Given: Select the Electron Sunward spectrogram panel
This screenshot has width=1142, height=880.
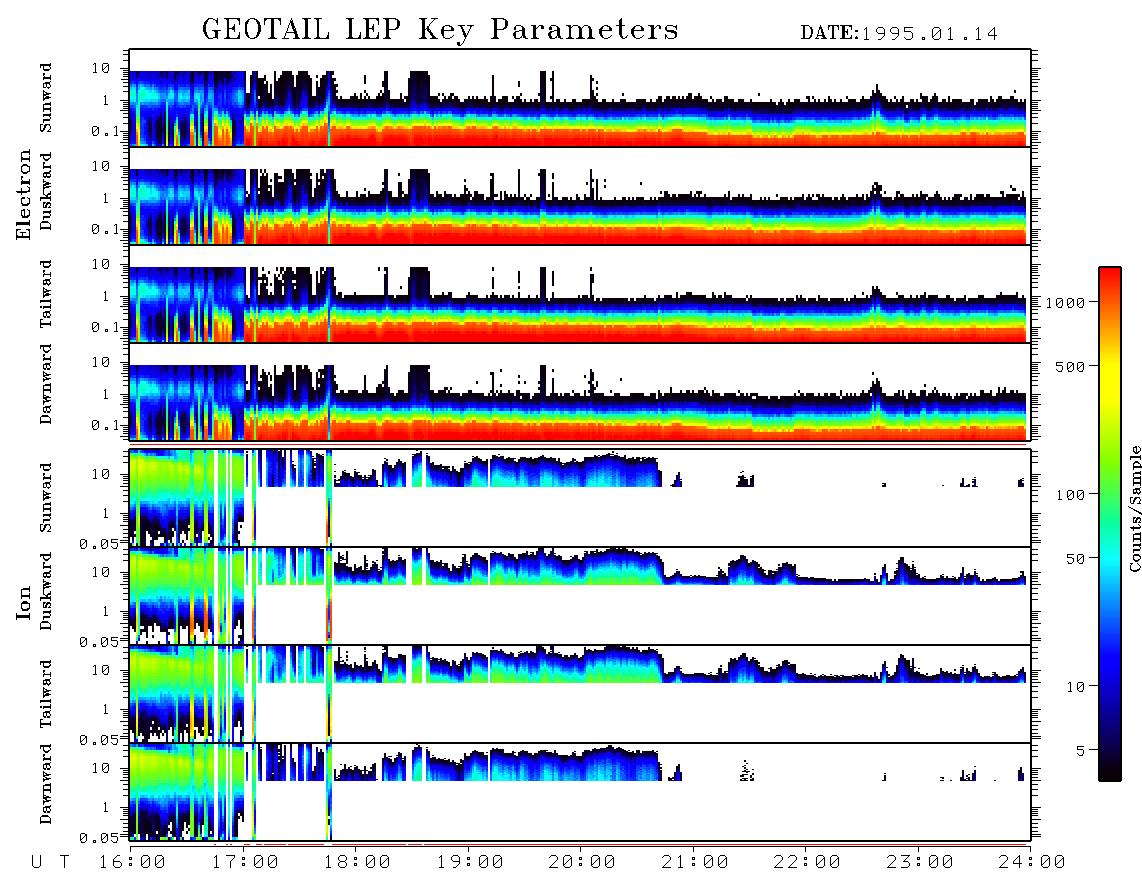Looking at the screenshot, I should 580,98.
